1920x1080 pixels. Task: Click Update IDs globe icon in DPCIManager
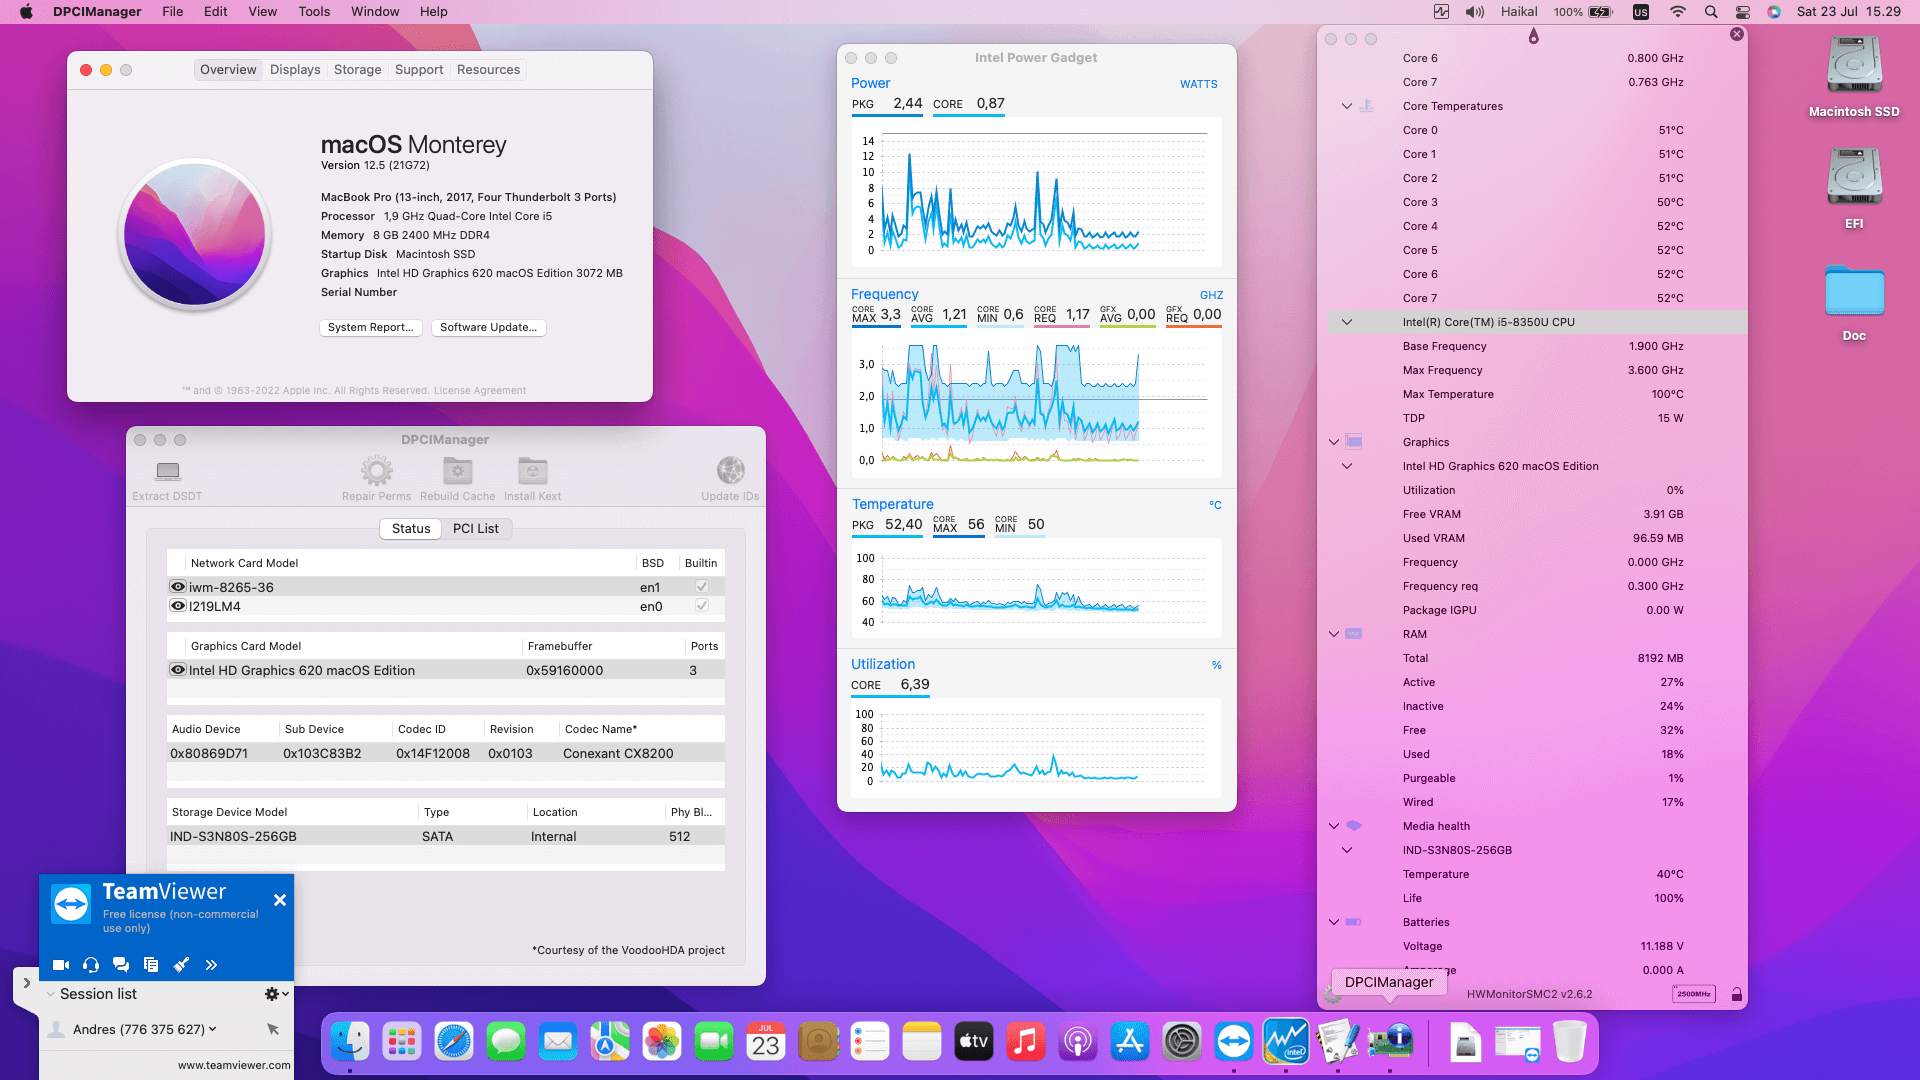731,470
